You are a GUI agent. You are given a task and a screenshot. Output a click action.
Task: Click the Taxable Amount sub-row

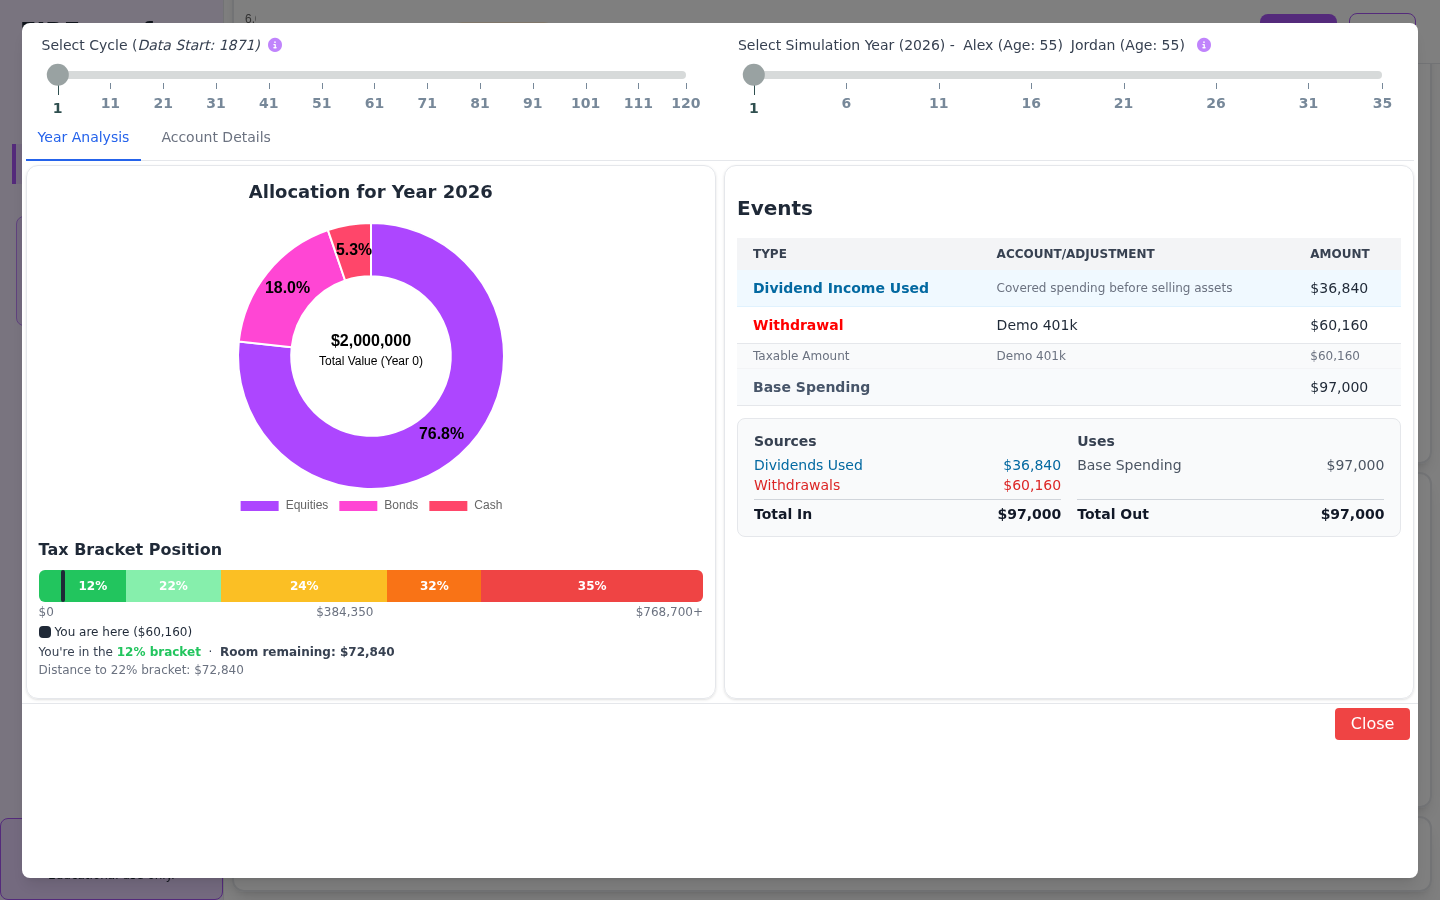point(1069,356)
